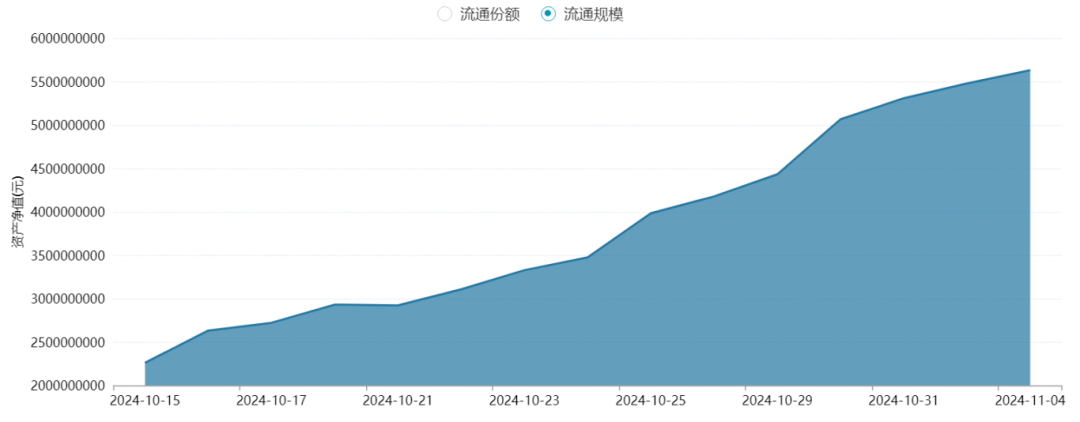Select the 流通份额 radio option

(x=445, y=14)
